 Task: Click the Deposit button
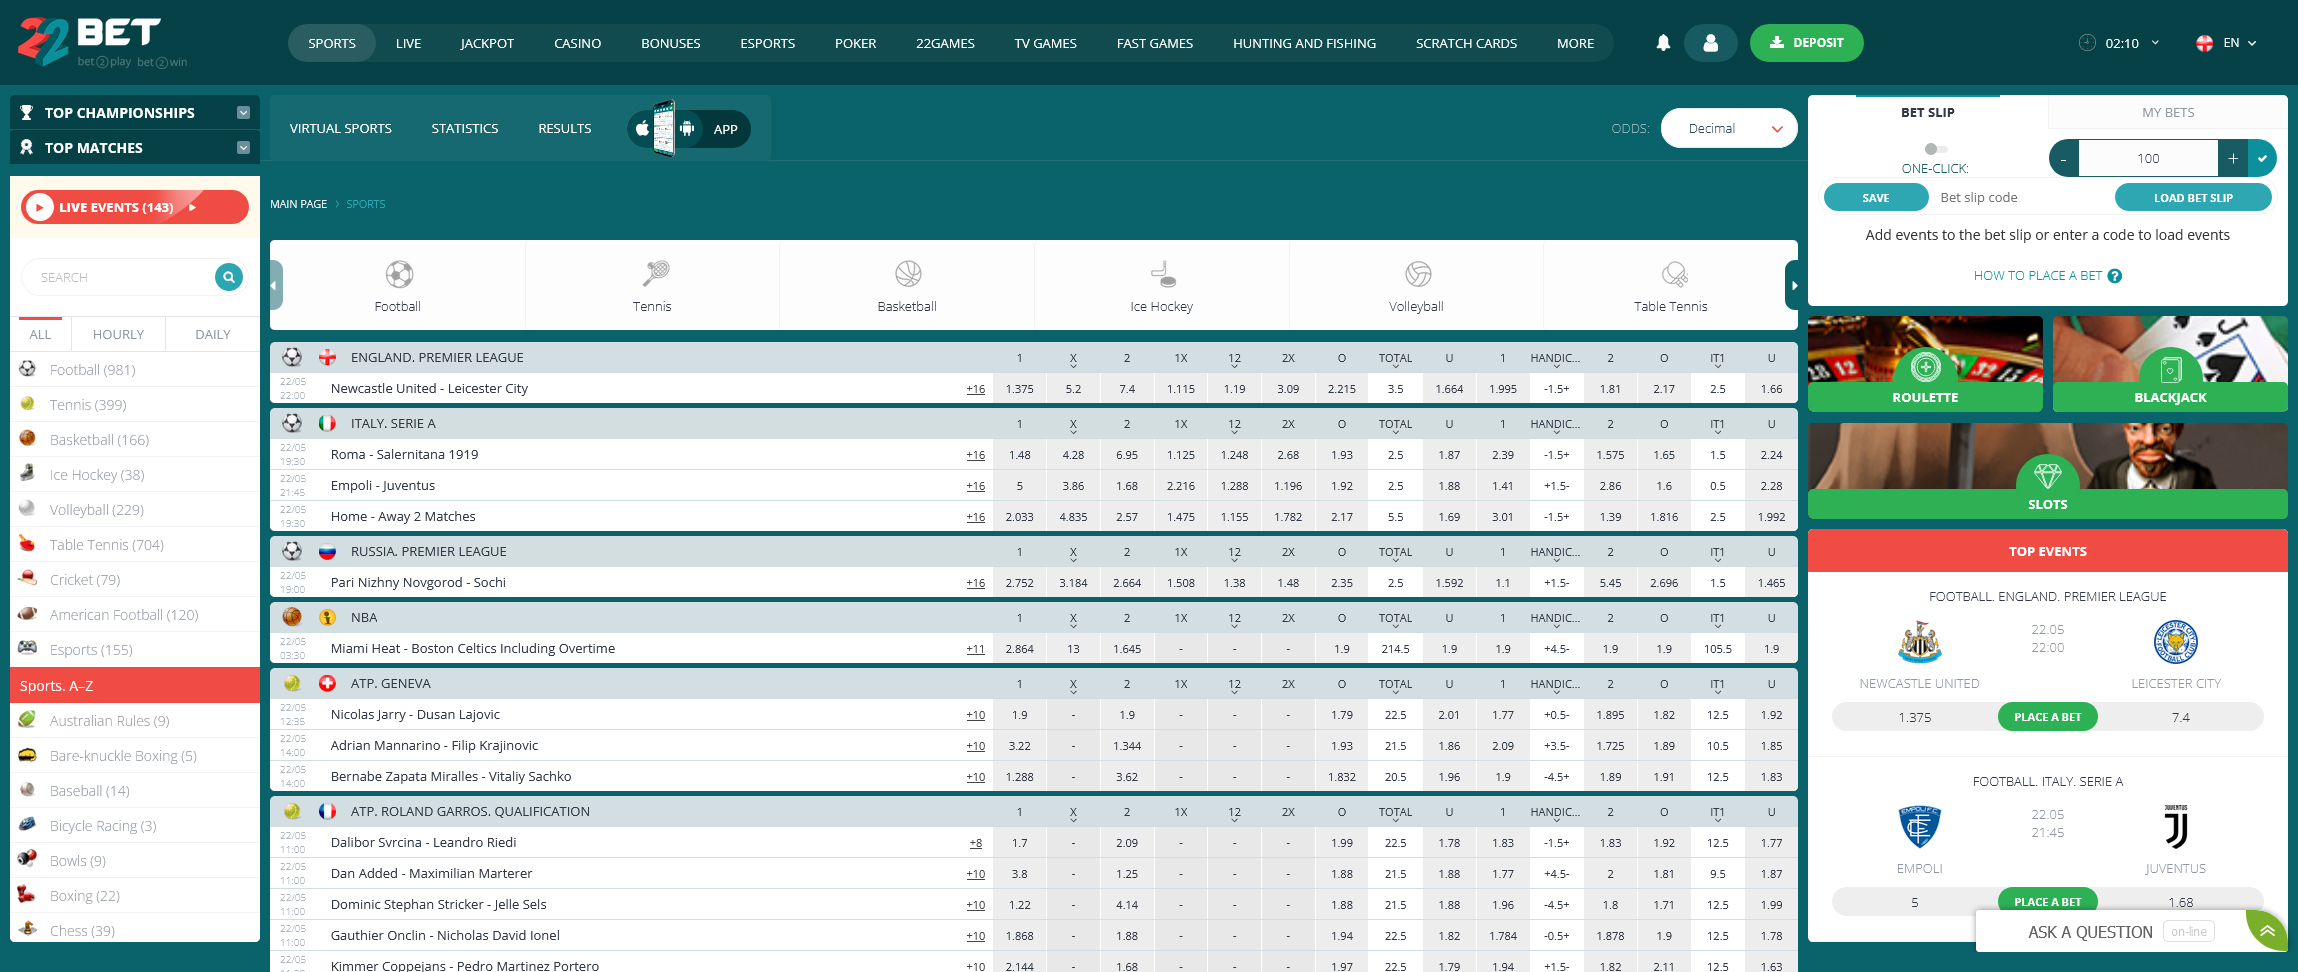[1806, 43]
